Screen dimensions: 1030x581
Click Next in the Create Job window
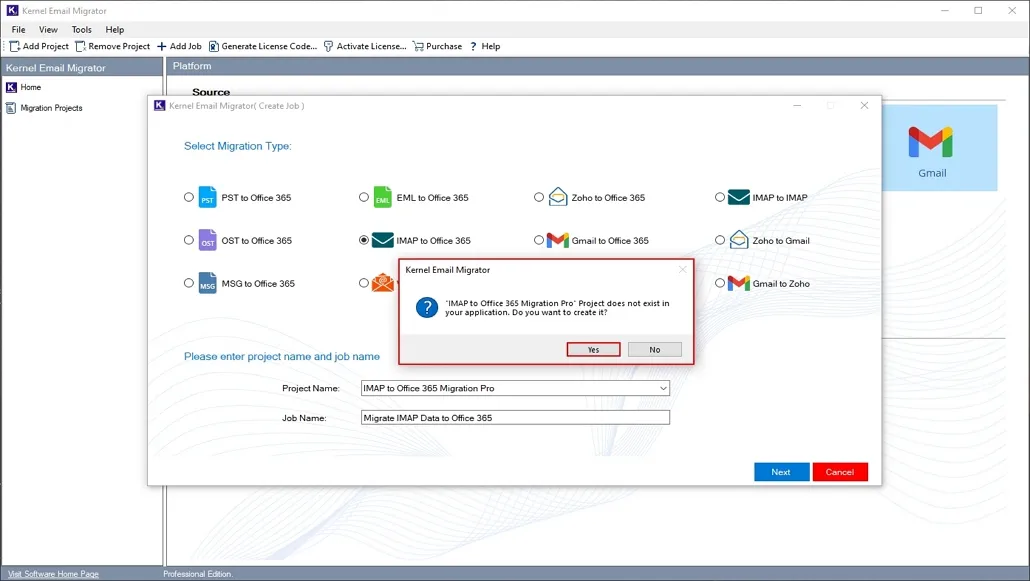(x=781, y=471)
